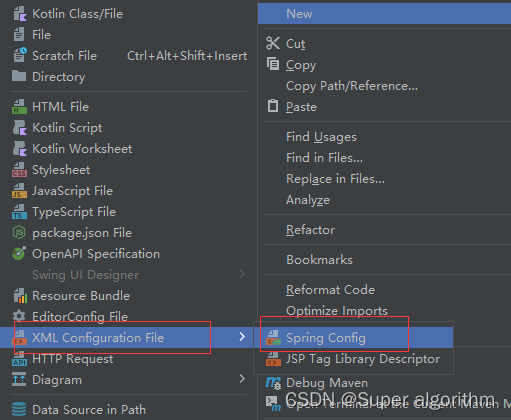Screen dimensions: 511x420
Task: Click the Spring Config leaf icon
Action: point(273,338)
